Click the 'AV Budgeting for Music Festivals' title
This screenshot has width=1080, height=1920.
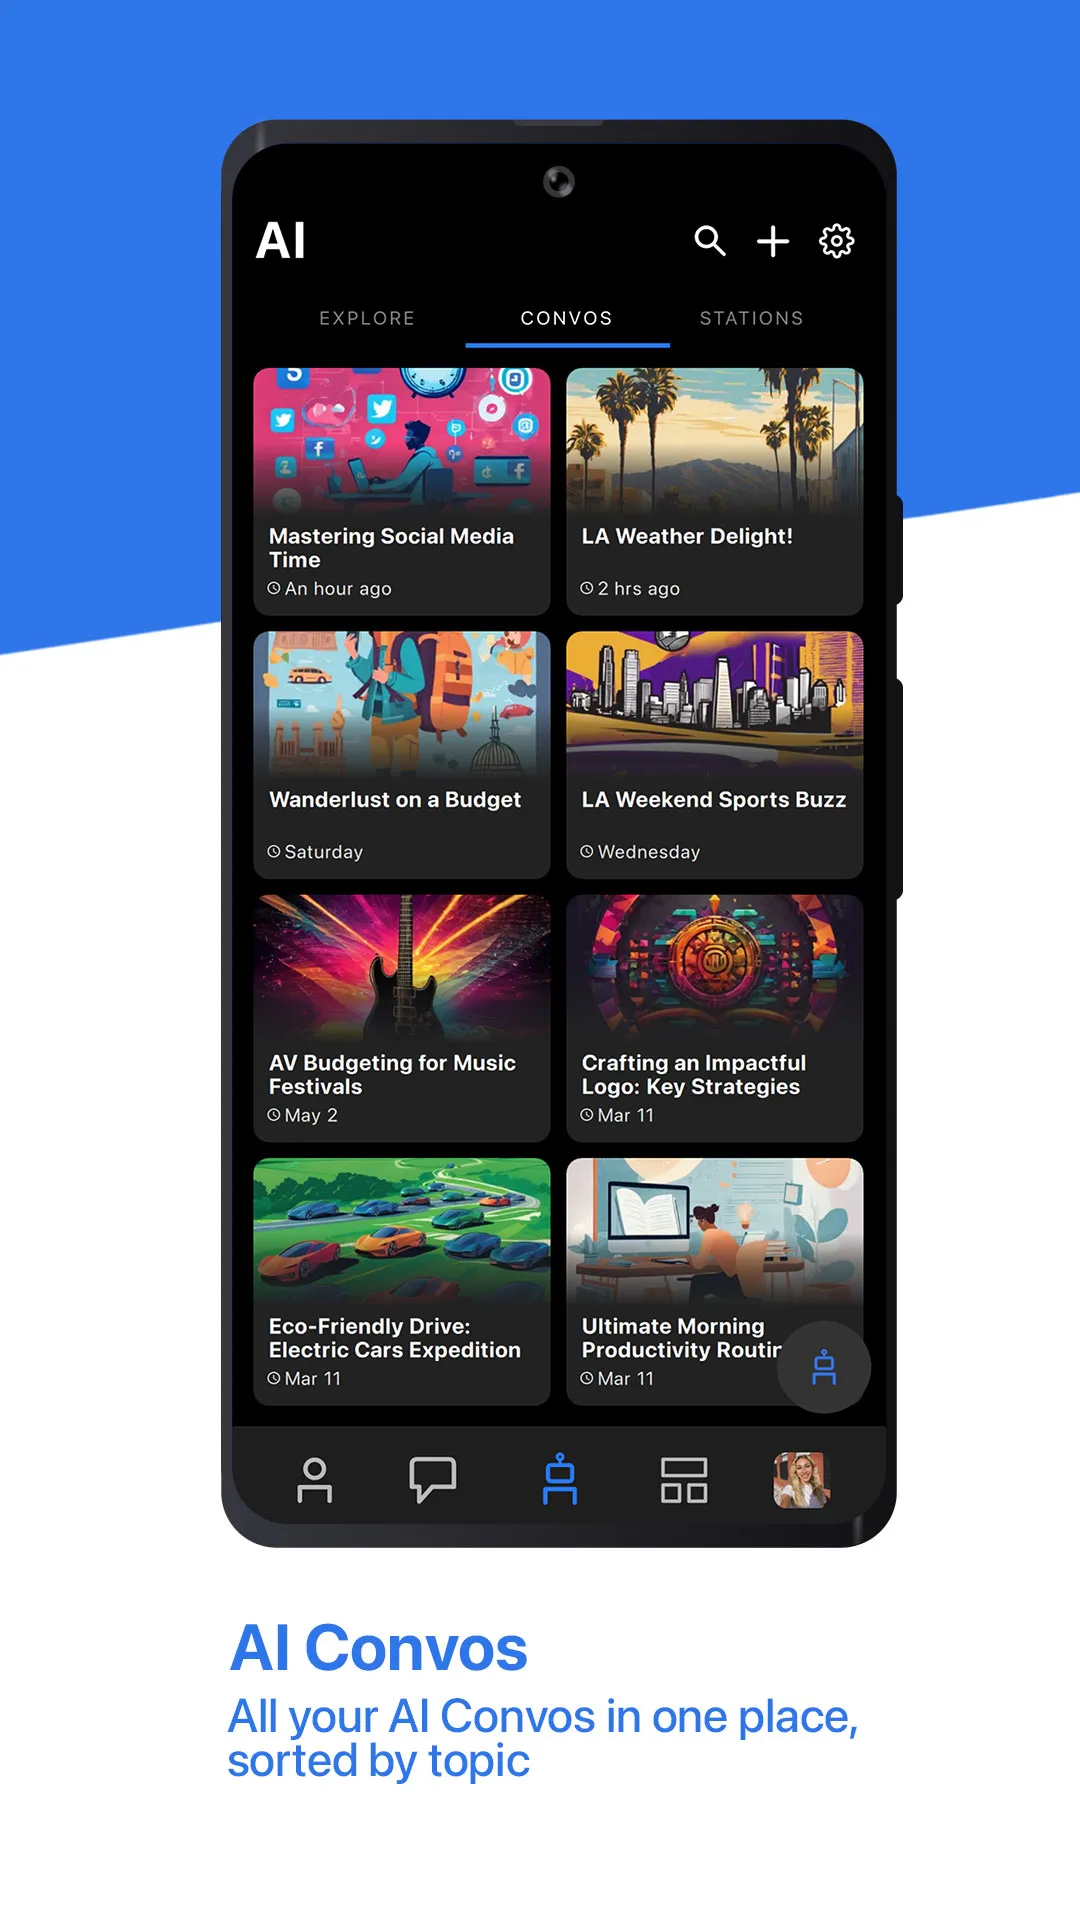point(392,1075)
